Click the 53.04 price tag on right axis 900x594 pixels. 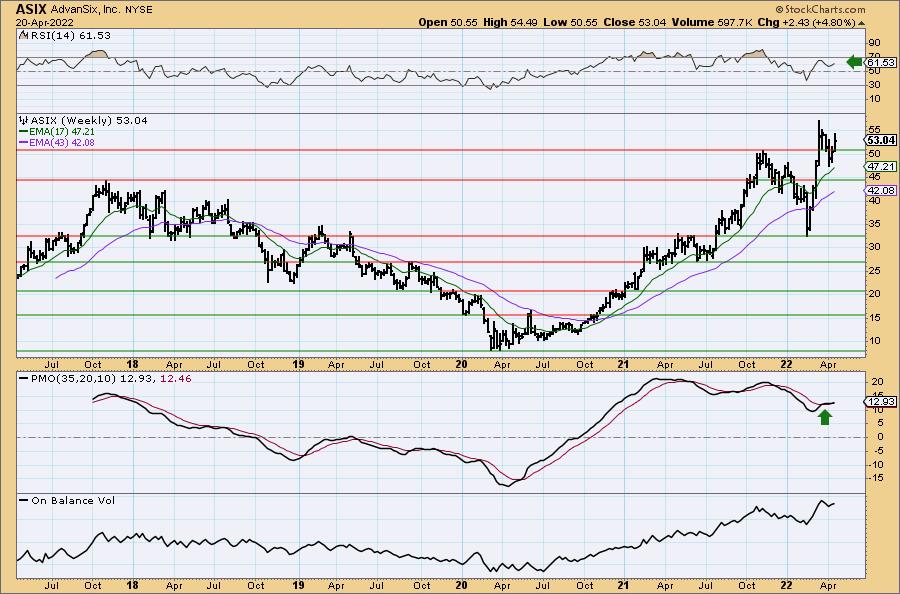click(881, 140)
